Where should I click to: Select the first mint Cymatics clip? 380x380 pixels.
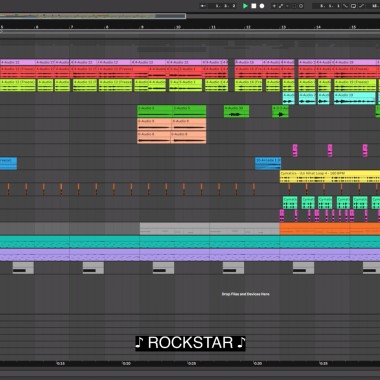(290, 203)
